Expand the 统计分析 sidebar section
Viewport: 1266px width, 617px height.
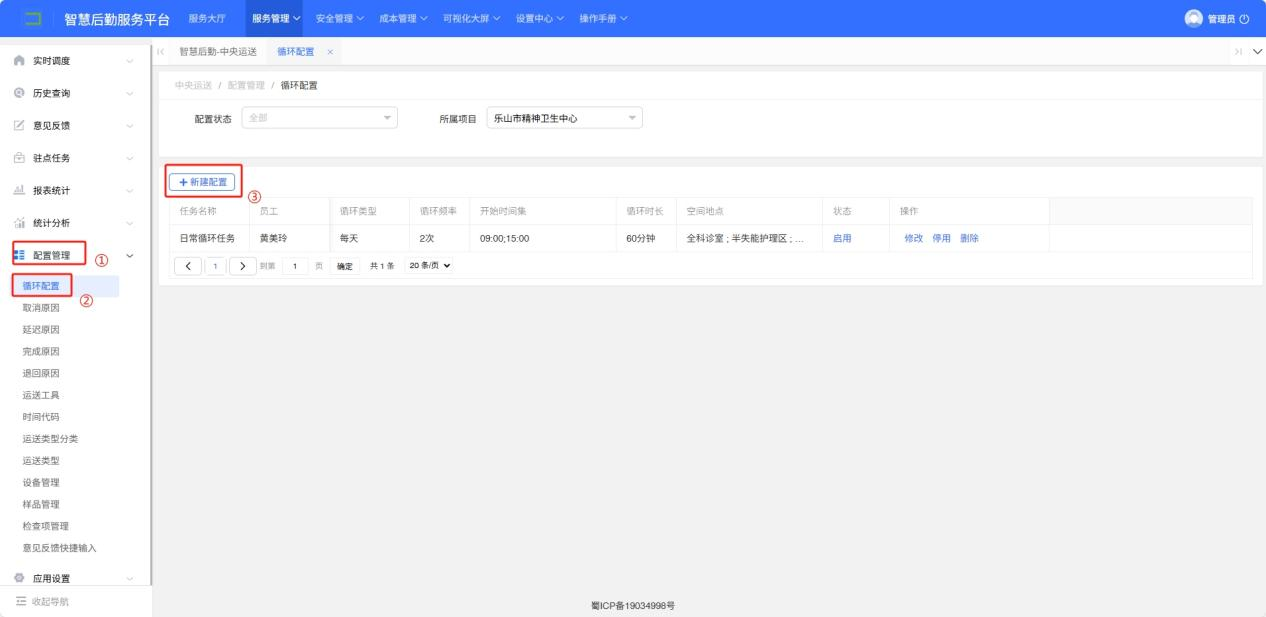tap(129, 223)
